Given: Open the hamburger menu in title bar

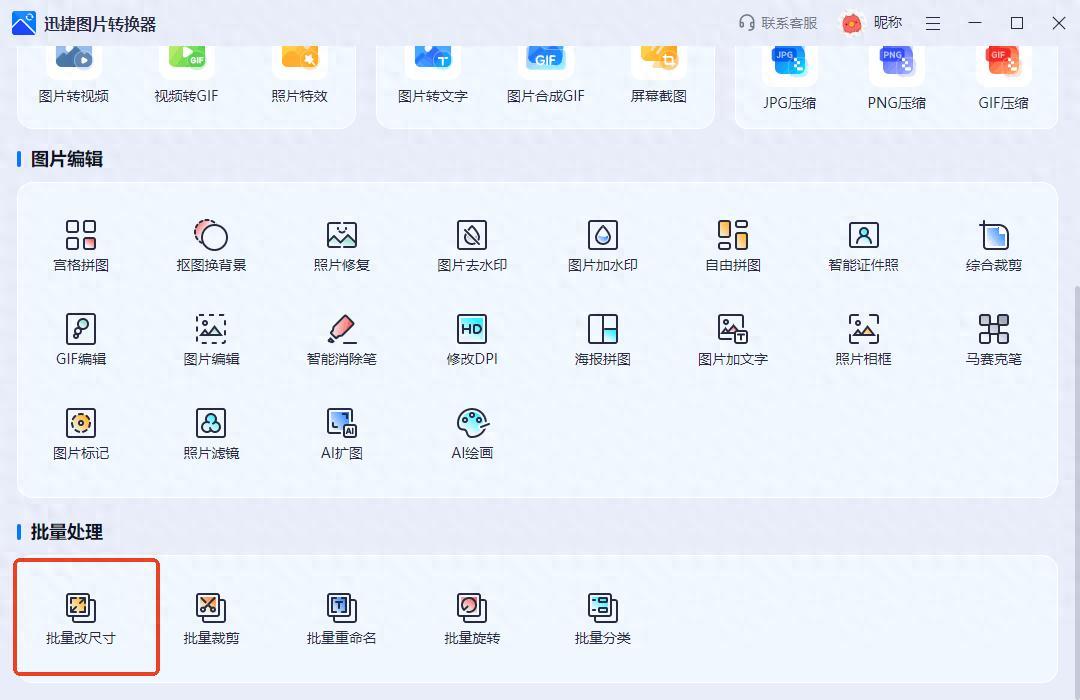Looking at the screenshot, I should click(933, 23).
